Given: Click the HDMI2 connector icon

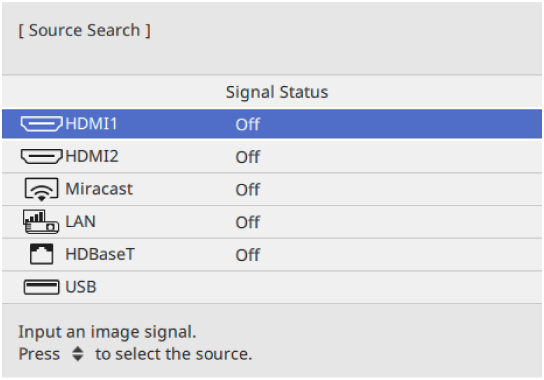Looking at the screenshot, I should pos(42,157).
